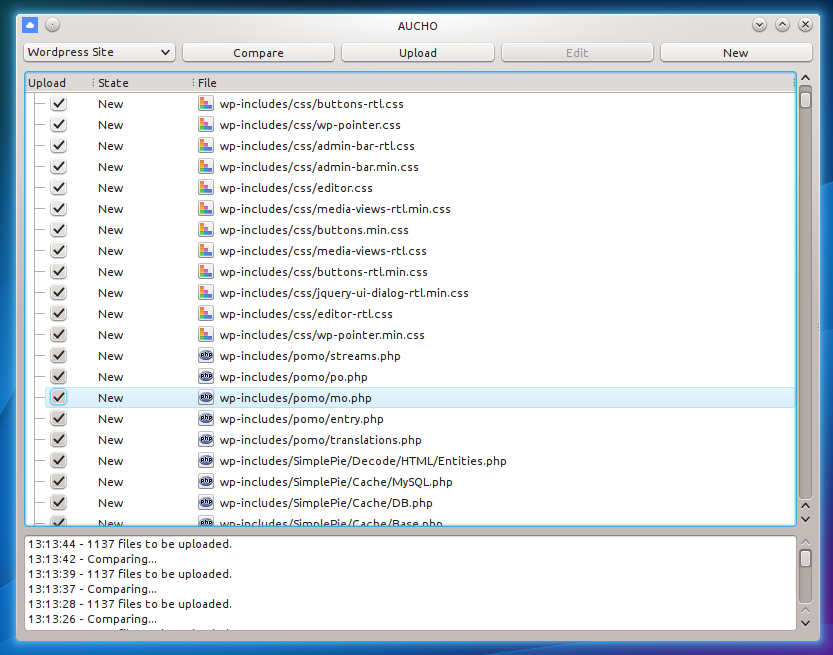
Task: Click PHP file icon for MySQL.php
Action: (206, 481)
